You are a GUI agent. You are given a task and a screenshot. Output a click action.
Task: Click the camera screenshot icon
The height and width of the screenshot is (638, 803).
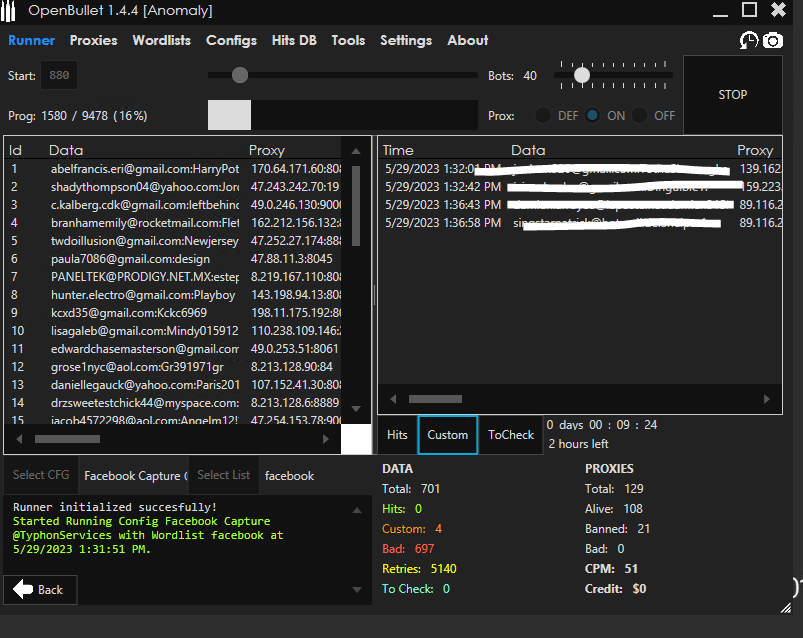[773, 41]
